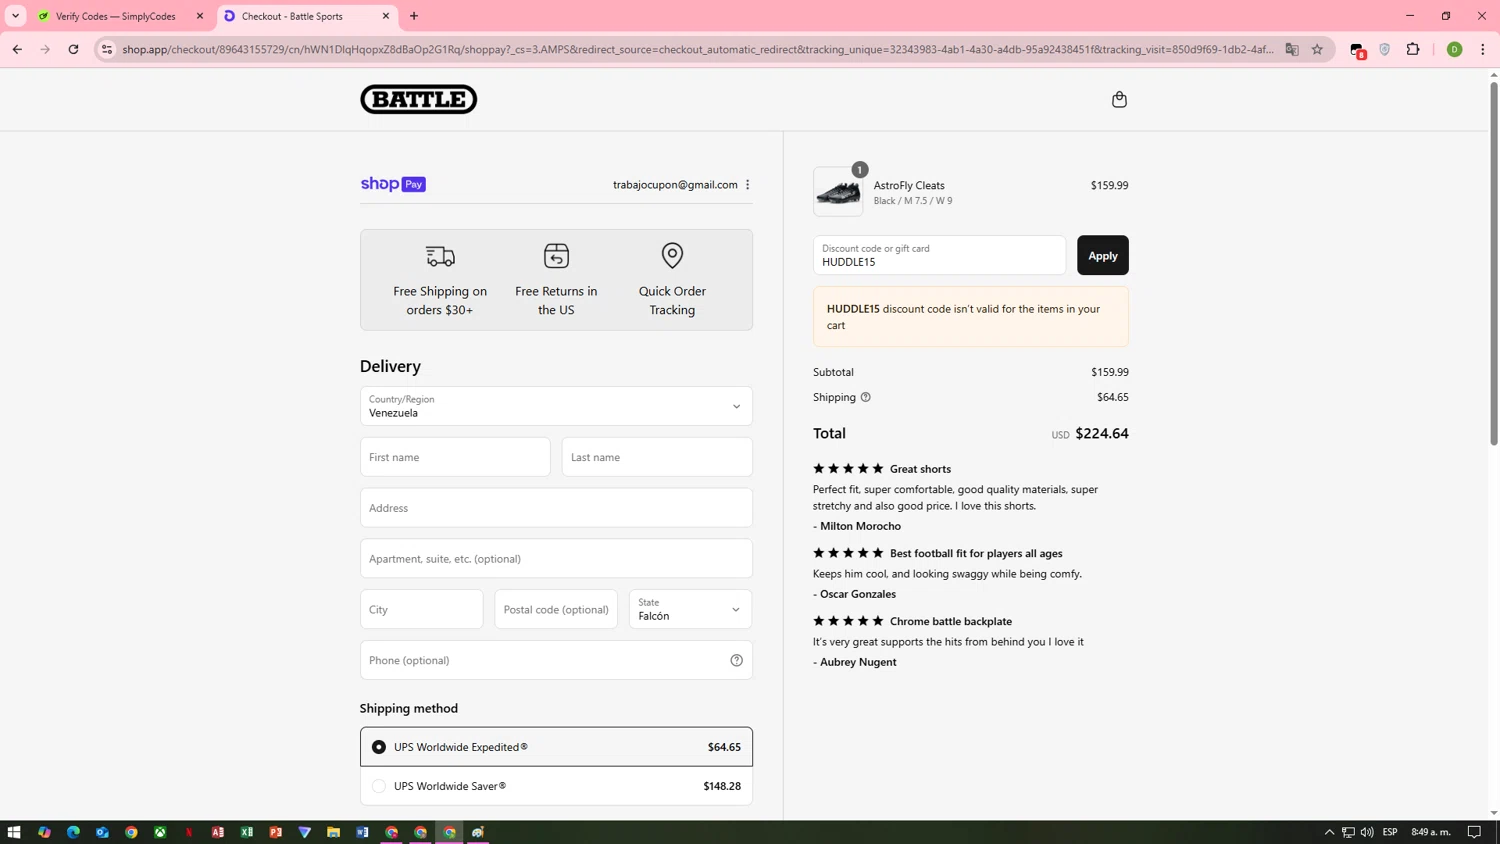
Task: Bookmark this page with the star icon
Action: point(1317,49)
